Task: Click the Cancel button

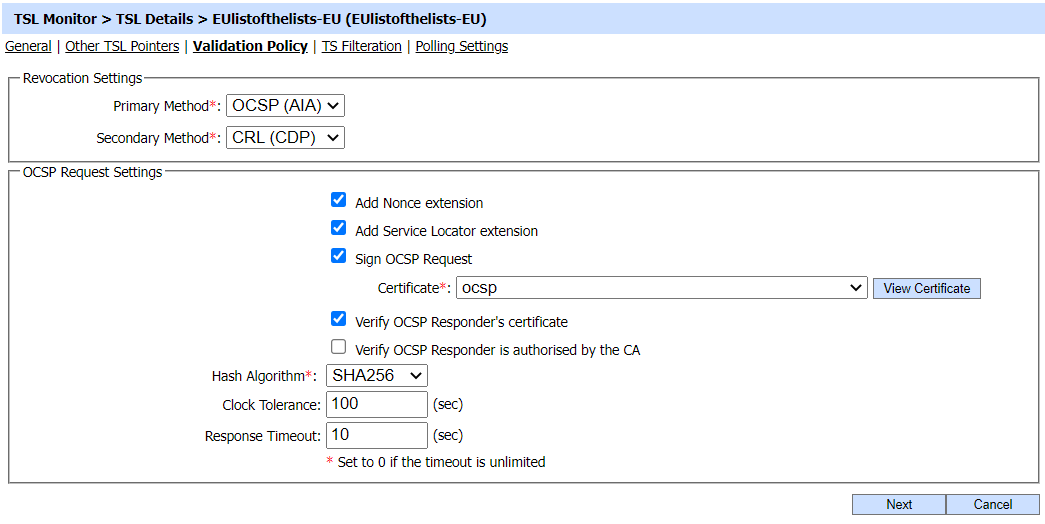Action: [992, 505]
